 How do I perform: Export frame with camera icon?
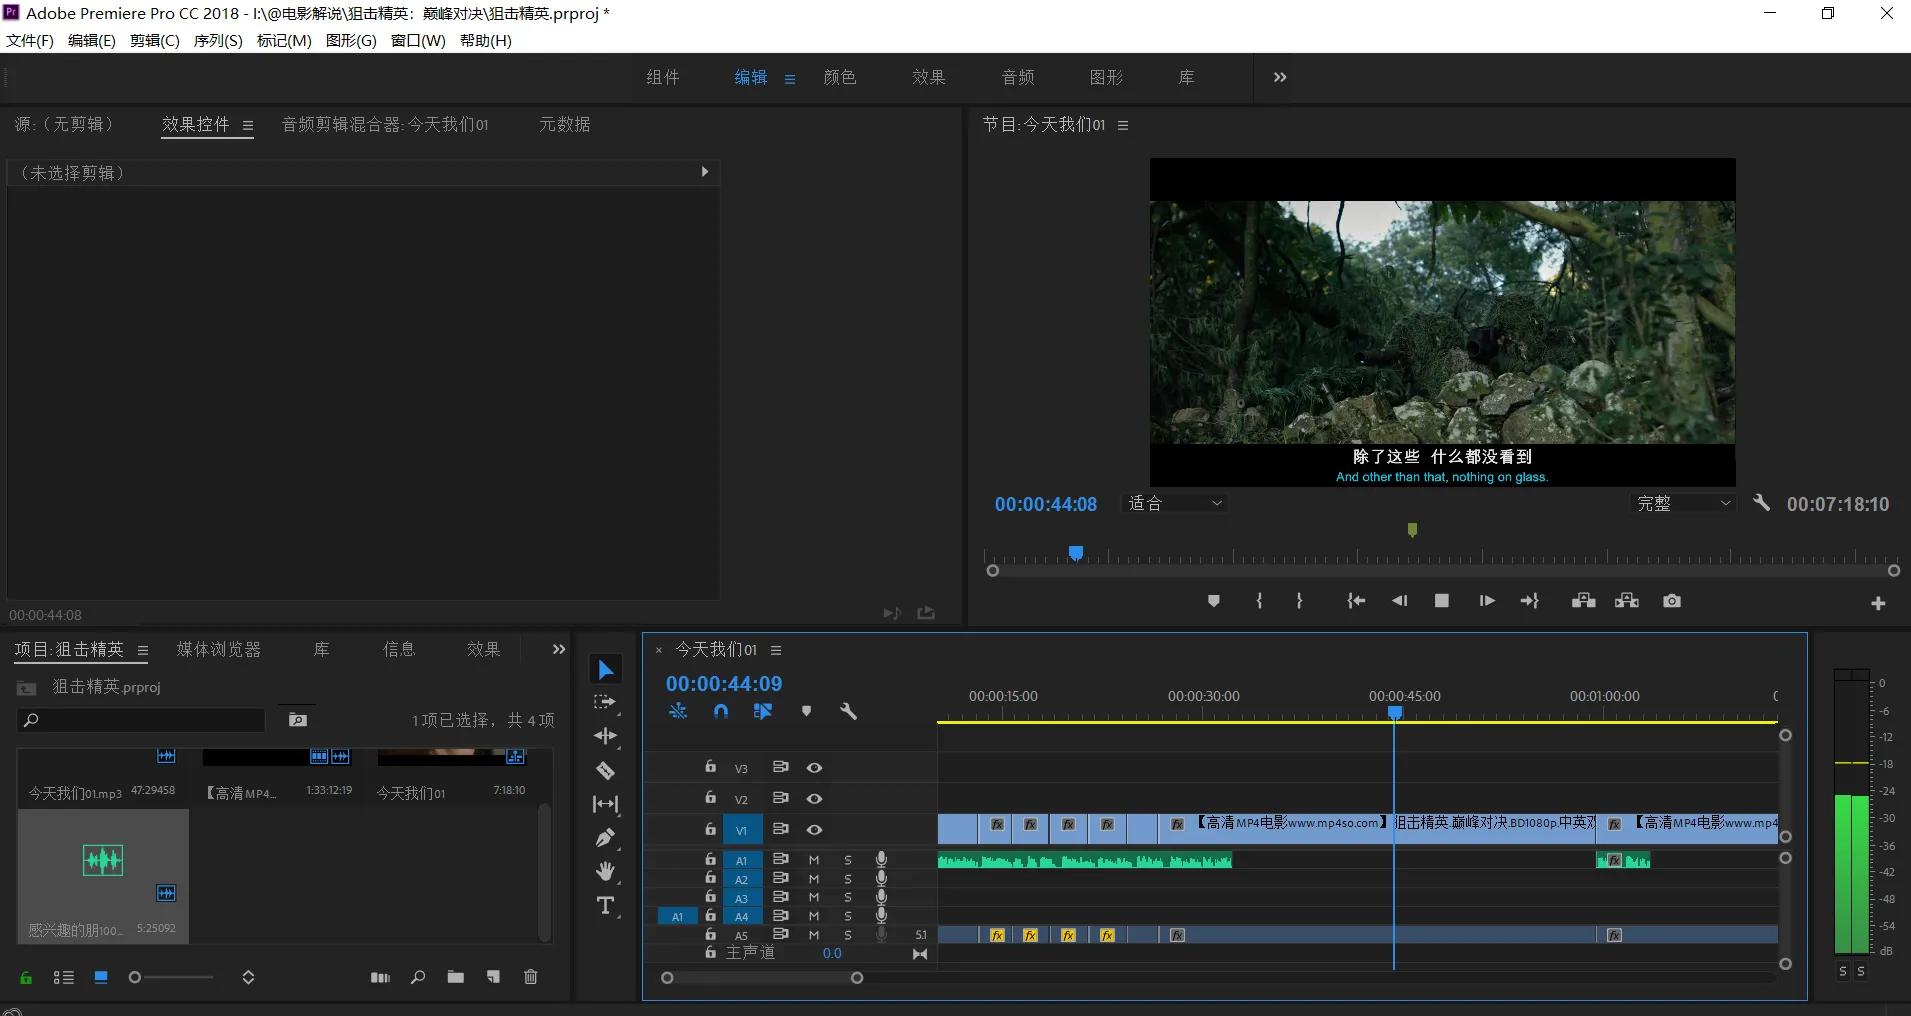[1672, 601]
